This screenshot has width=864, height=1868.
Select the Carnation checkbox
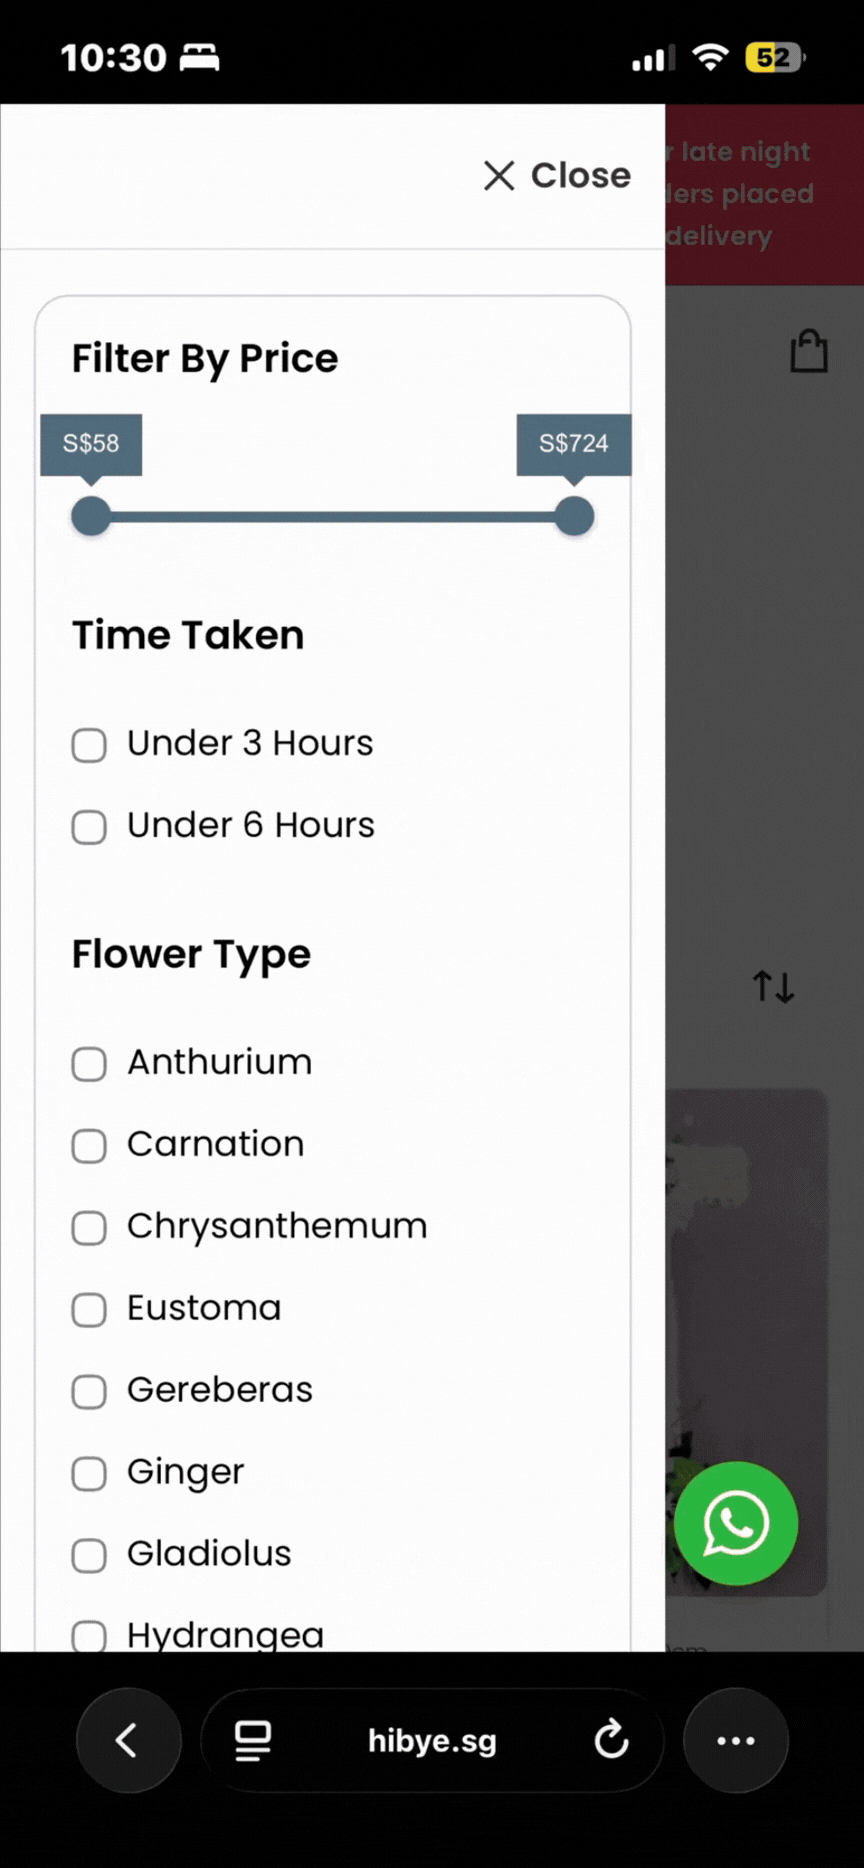pos(89,1145)
